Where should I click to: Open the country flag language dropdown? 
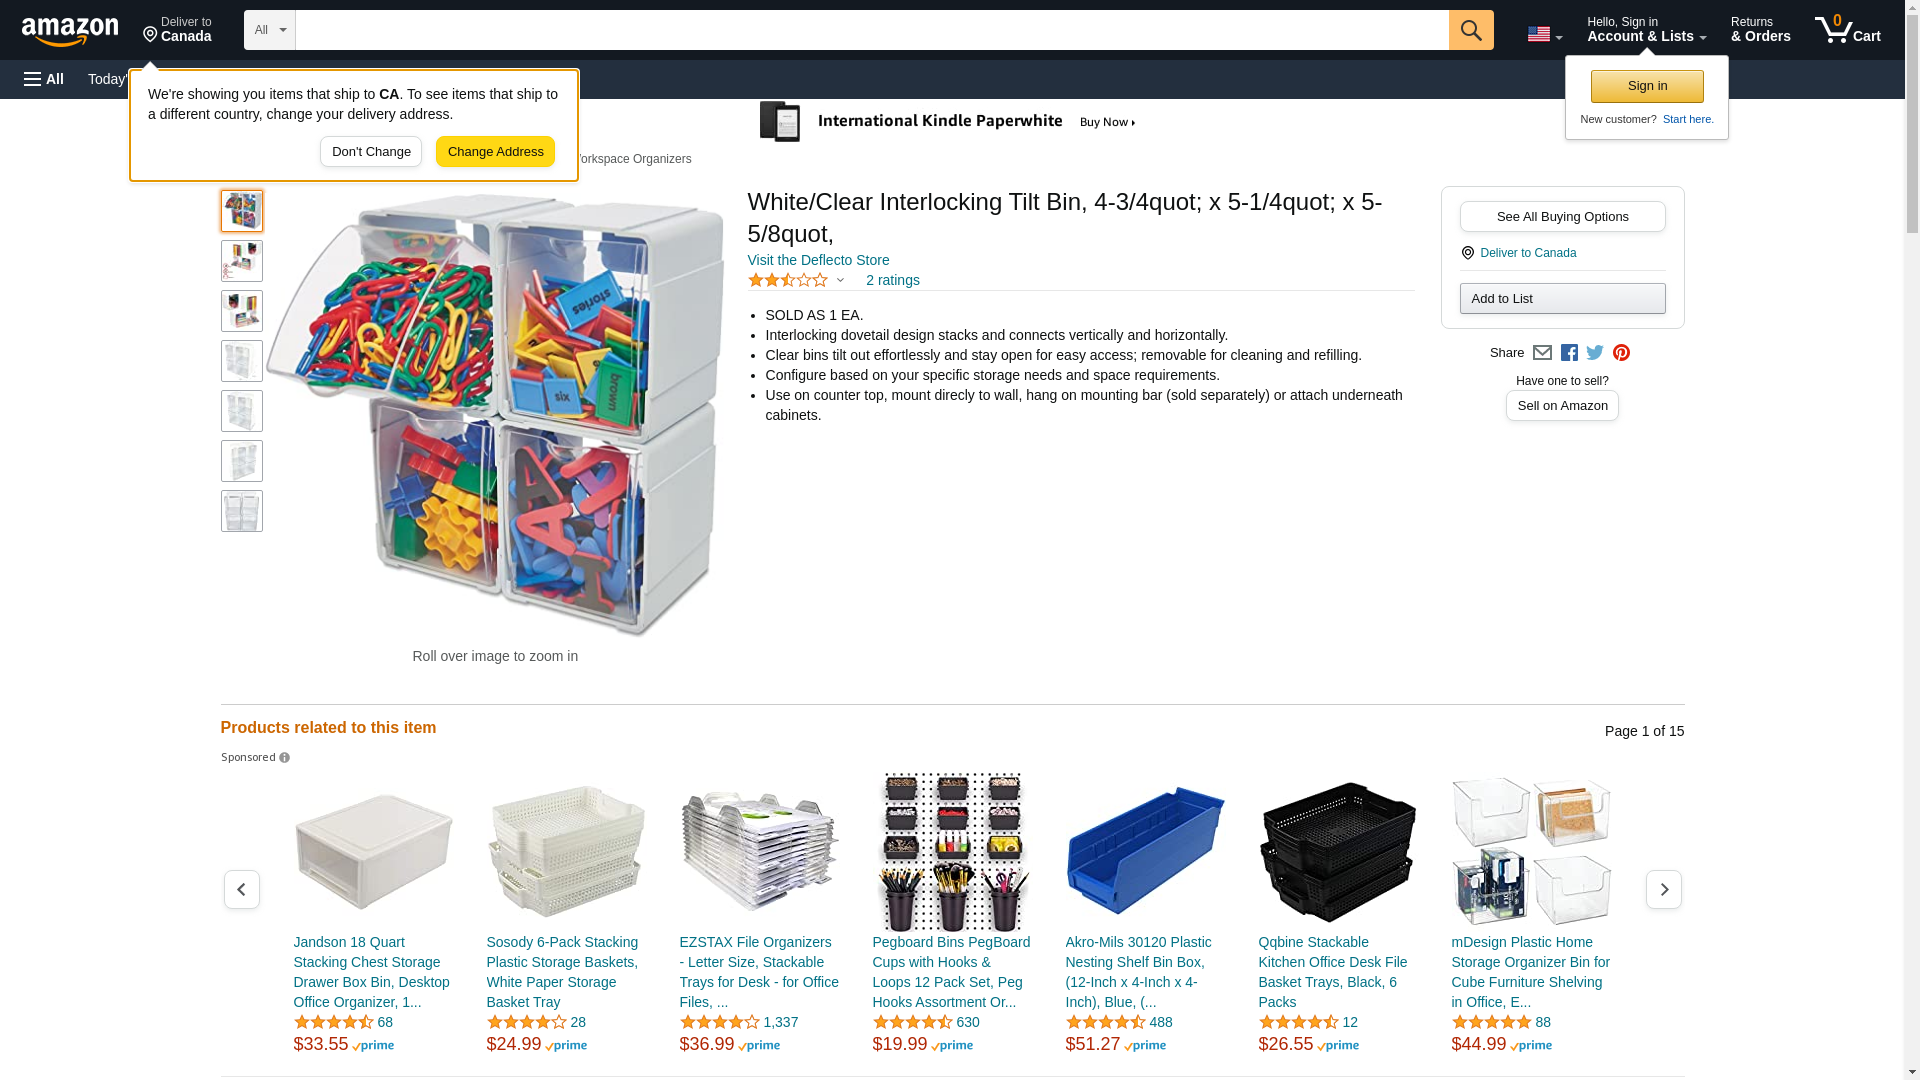(x=1544, y=35)
